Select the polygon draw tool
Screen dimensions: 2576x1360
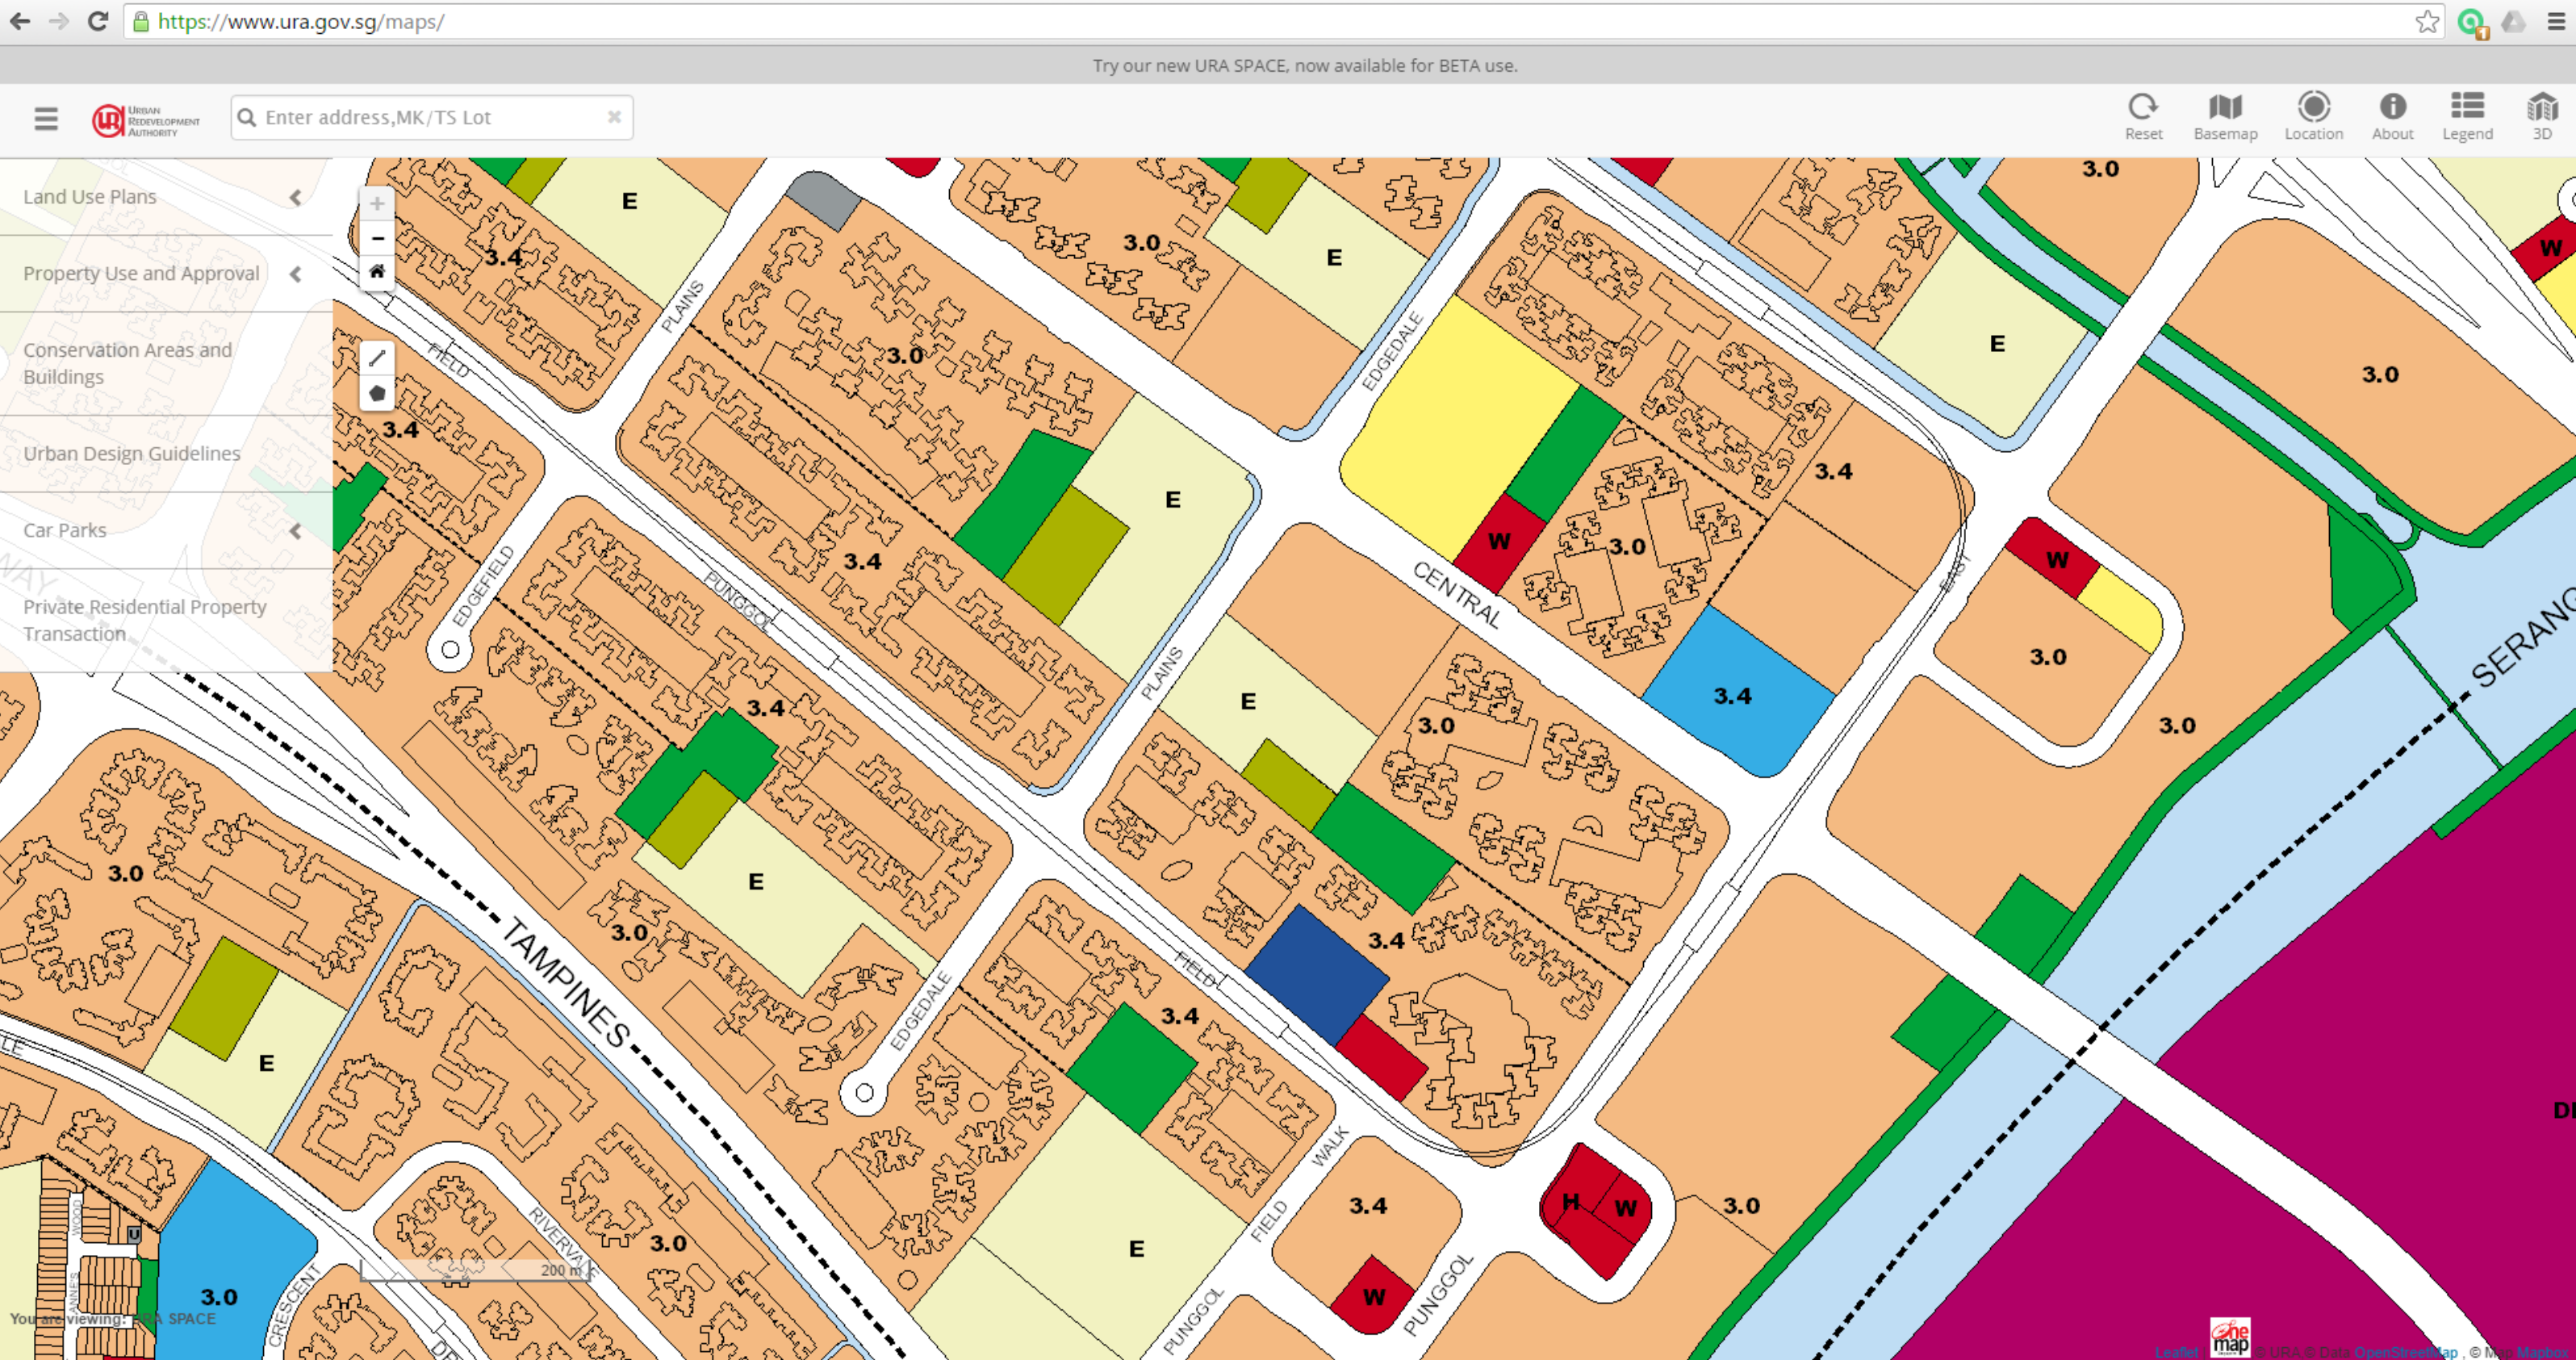tap(377, 393)
